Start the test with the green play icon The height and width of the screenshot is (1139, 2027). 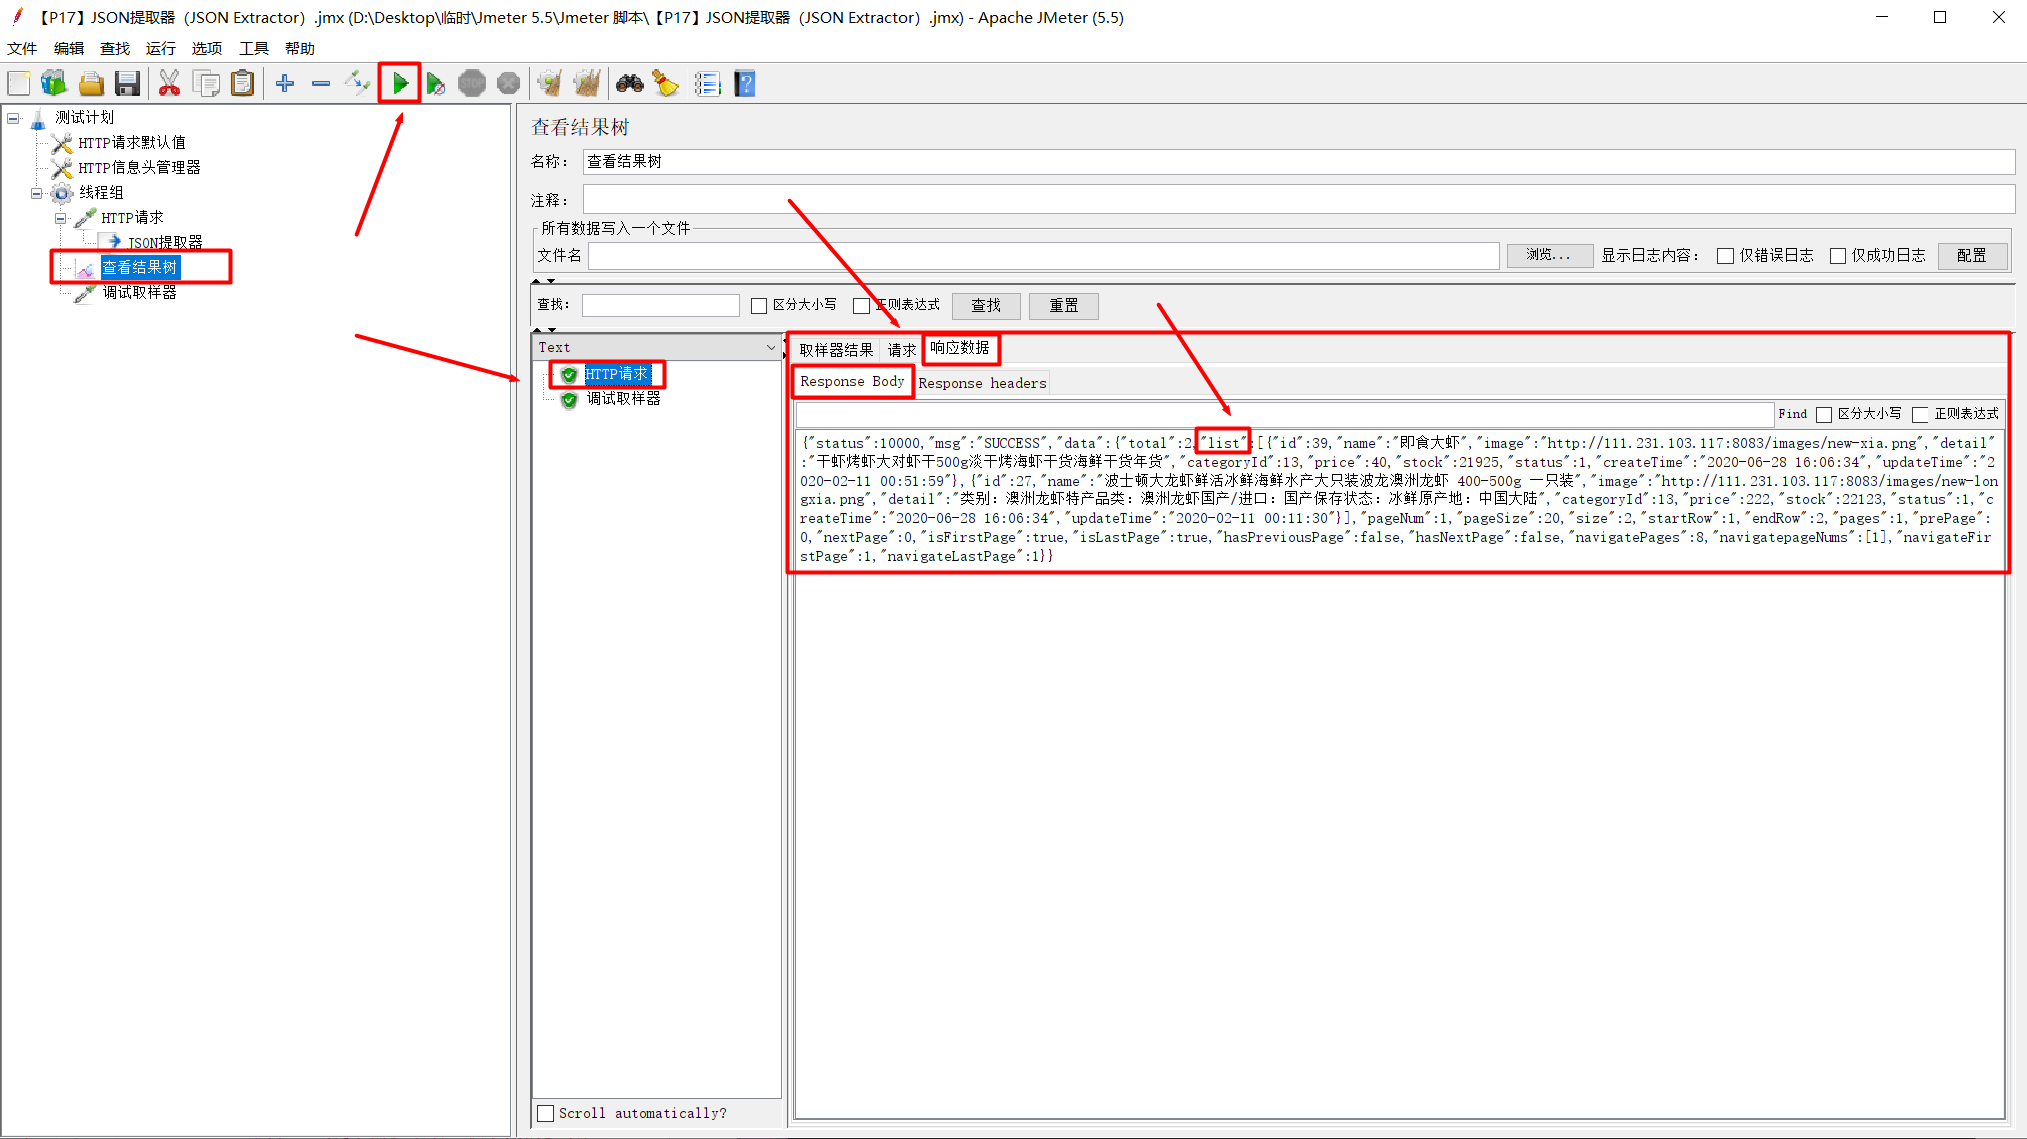click(400, 84)
